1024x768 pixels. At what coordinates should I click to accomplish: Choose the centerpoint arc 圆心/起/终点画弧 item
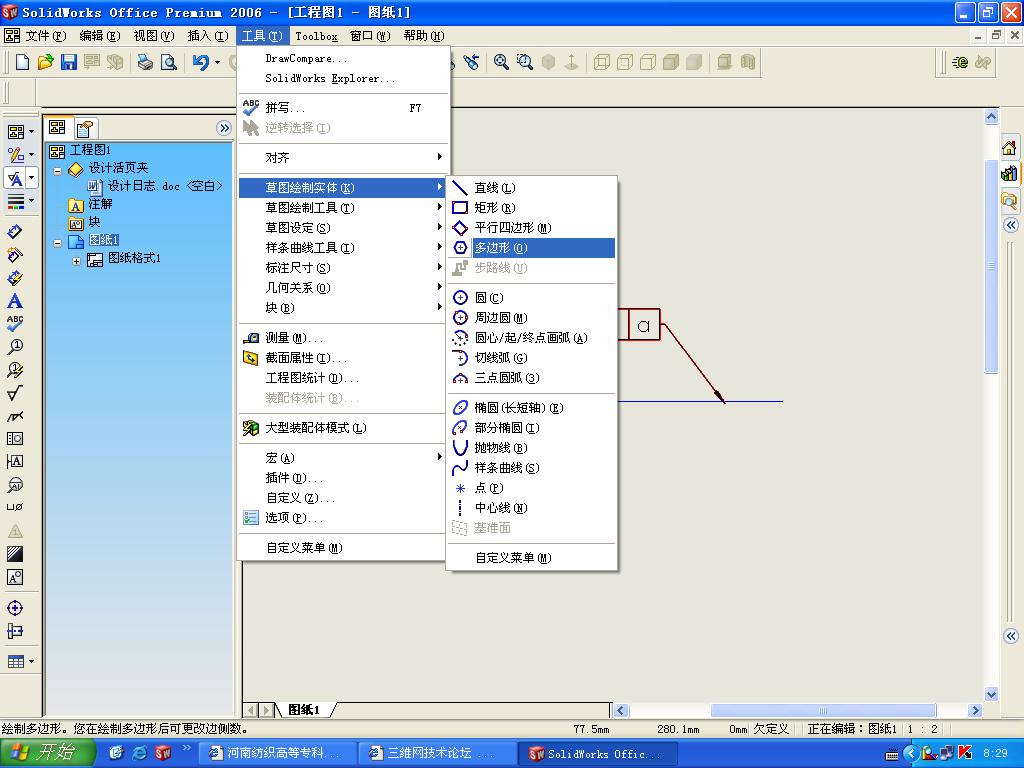tap(531, 338)
